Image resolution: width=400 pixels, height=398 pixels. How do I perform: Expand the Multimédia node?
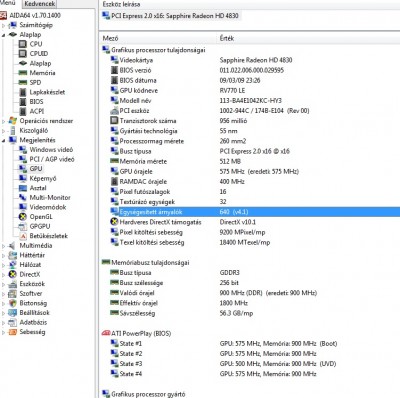[4, 246]
